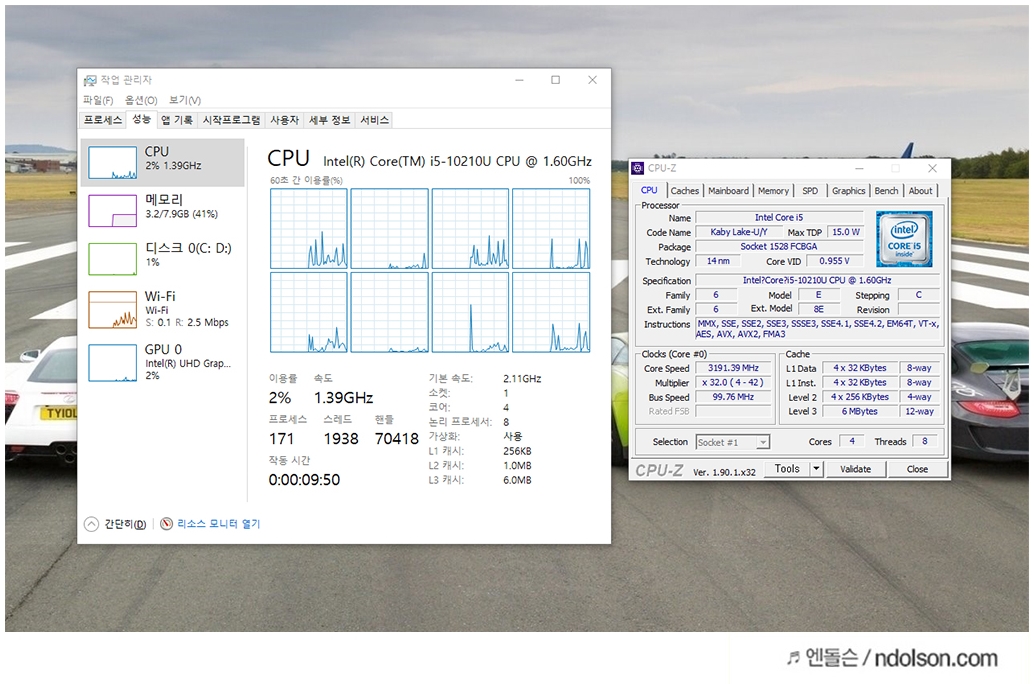Switch to the 프로세스 tab
1034x684 pixels.
pyautogui.click(x=103, y=120)
